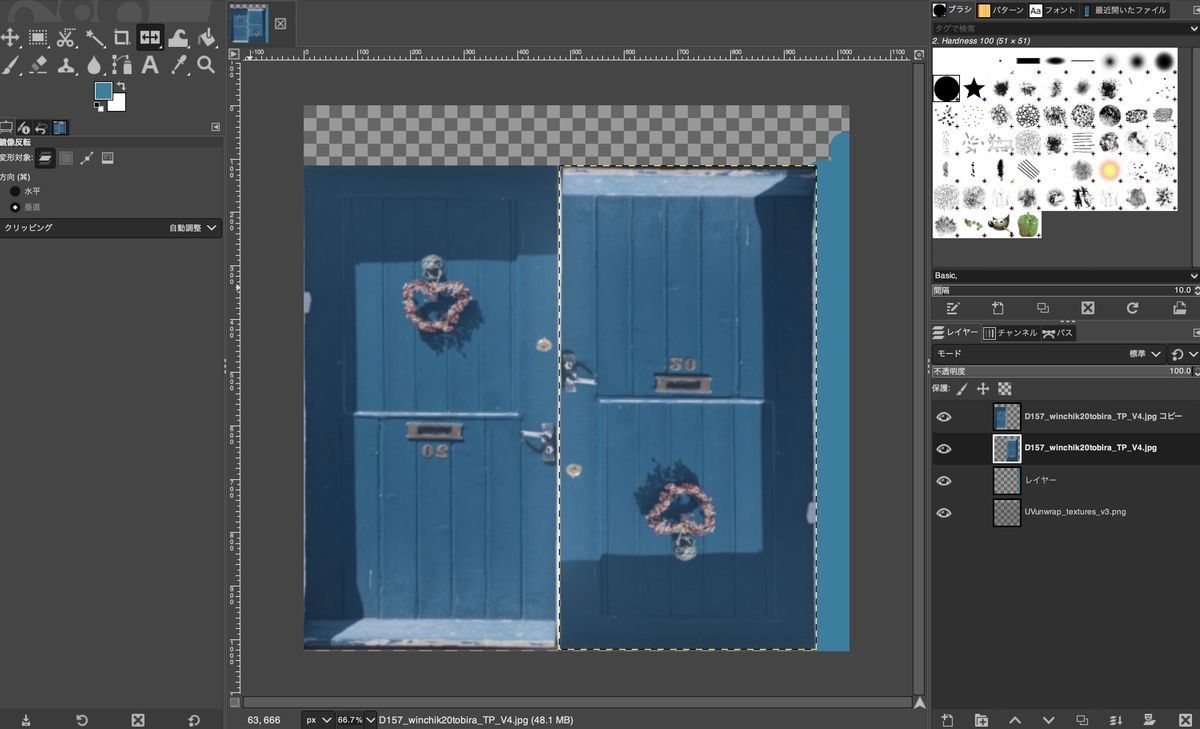The width and height of the screenshot is (1200, 729).
Task: Open the クリッピング dropdown
Action: 111,228
